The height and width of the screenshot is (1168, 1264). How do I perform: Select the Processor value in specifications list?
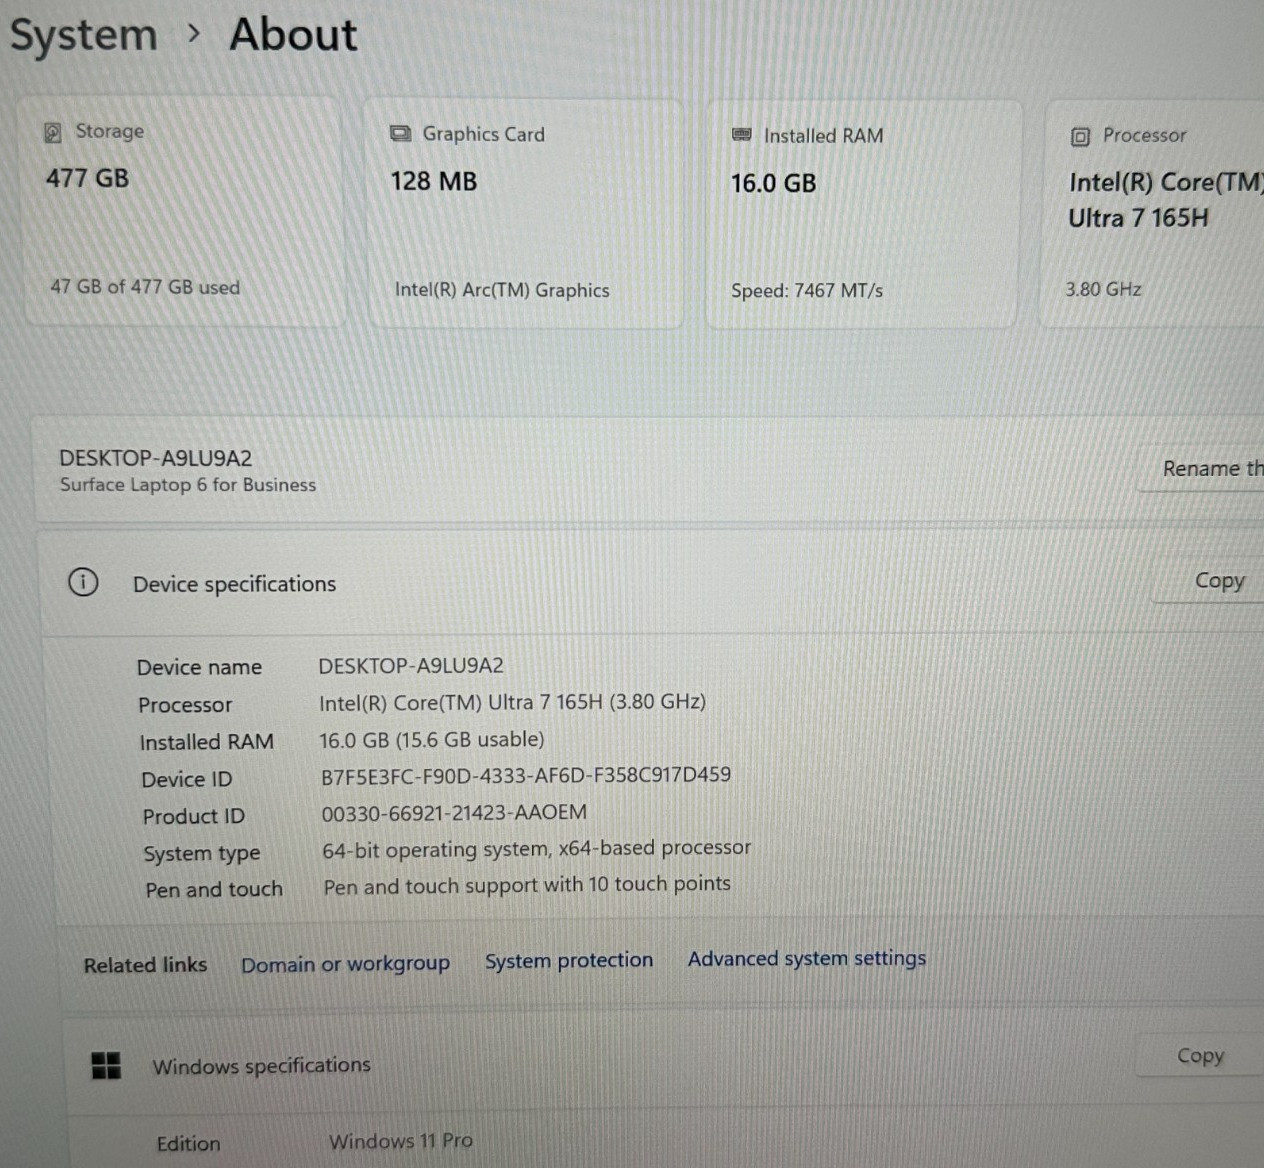[512, 702]
